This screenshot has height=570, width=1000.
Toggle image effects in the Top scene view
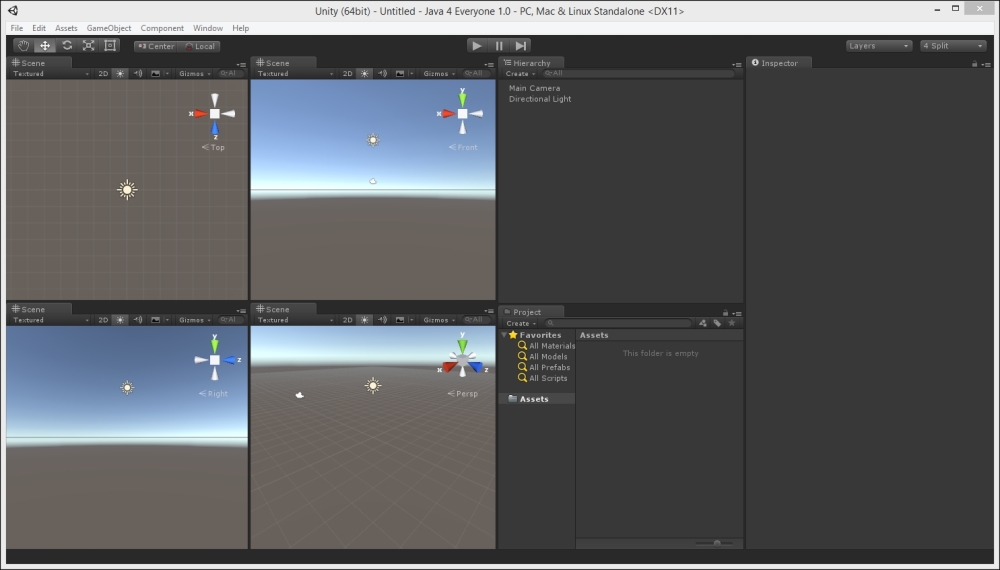coord(156,74)
